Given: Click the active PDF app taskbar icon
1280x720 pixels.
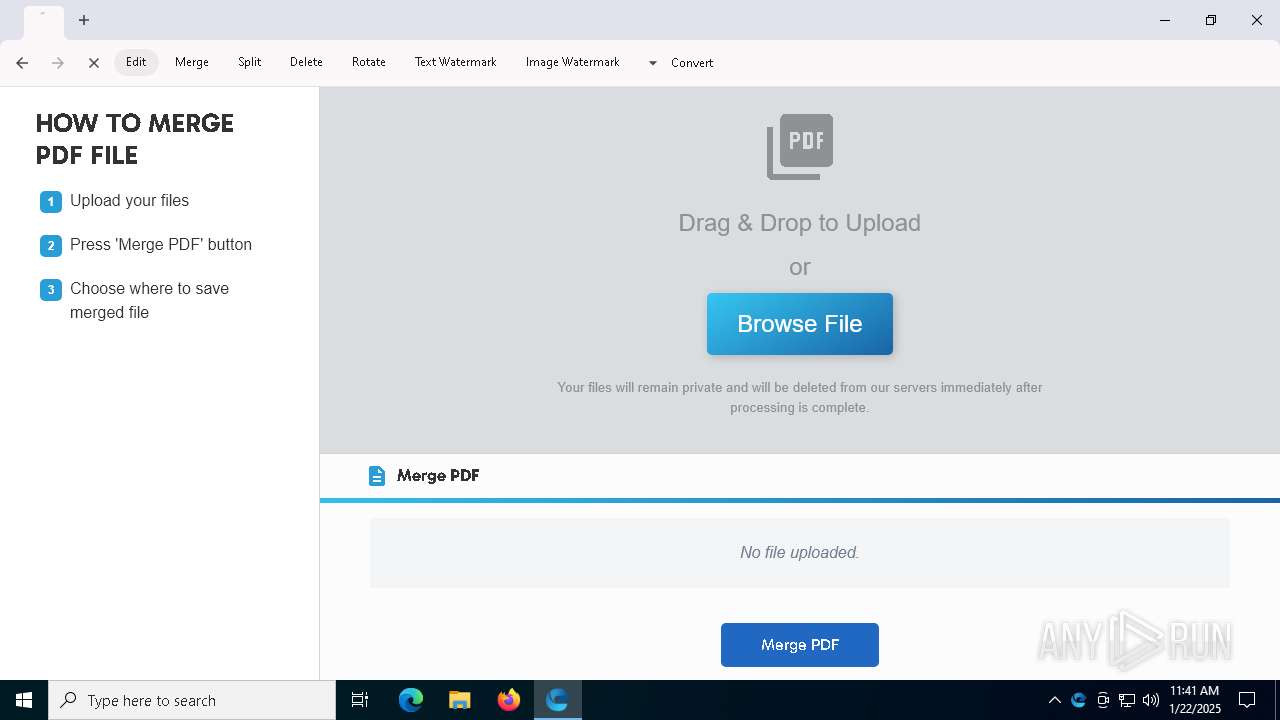Looking at the screenshot, I should pyautogui.click(x=557, y=700).
